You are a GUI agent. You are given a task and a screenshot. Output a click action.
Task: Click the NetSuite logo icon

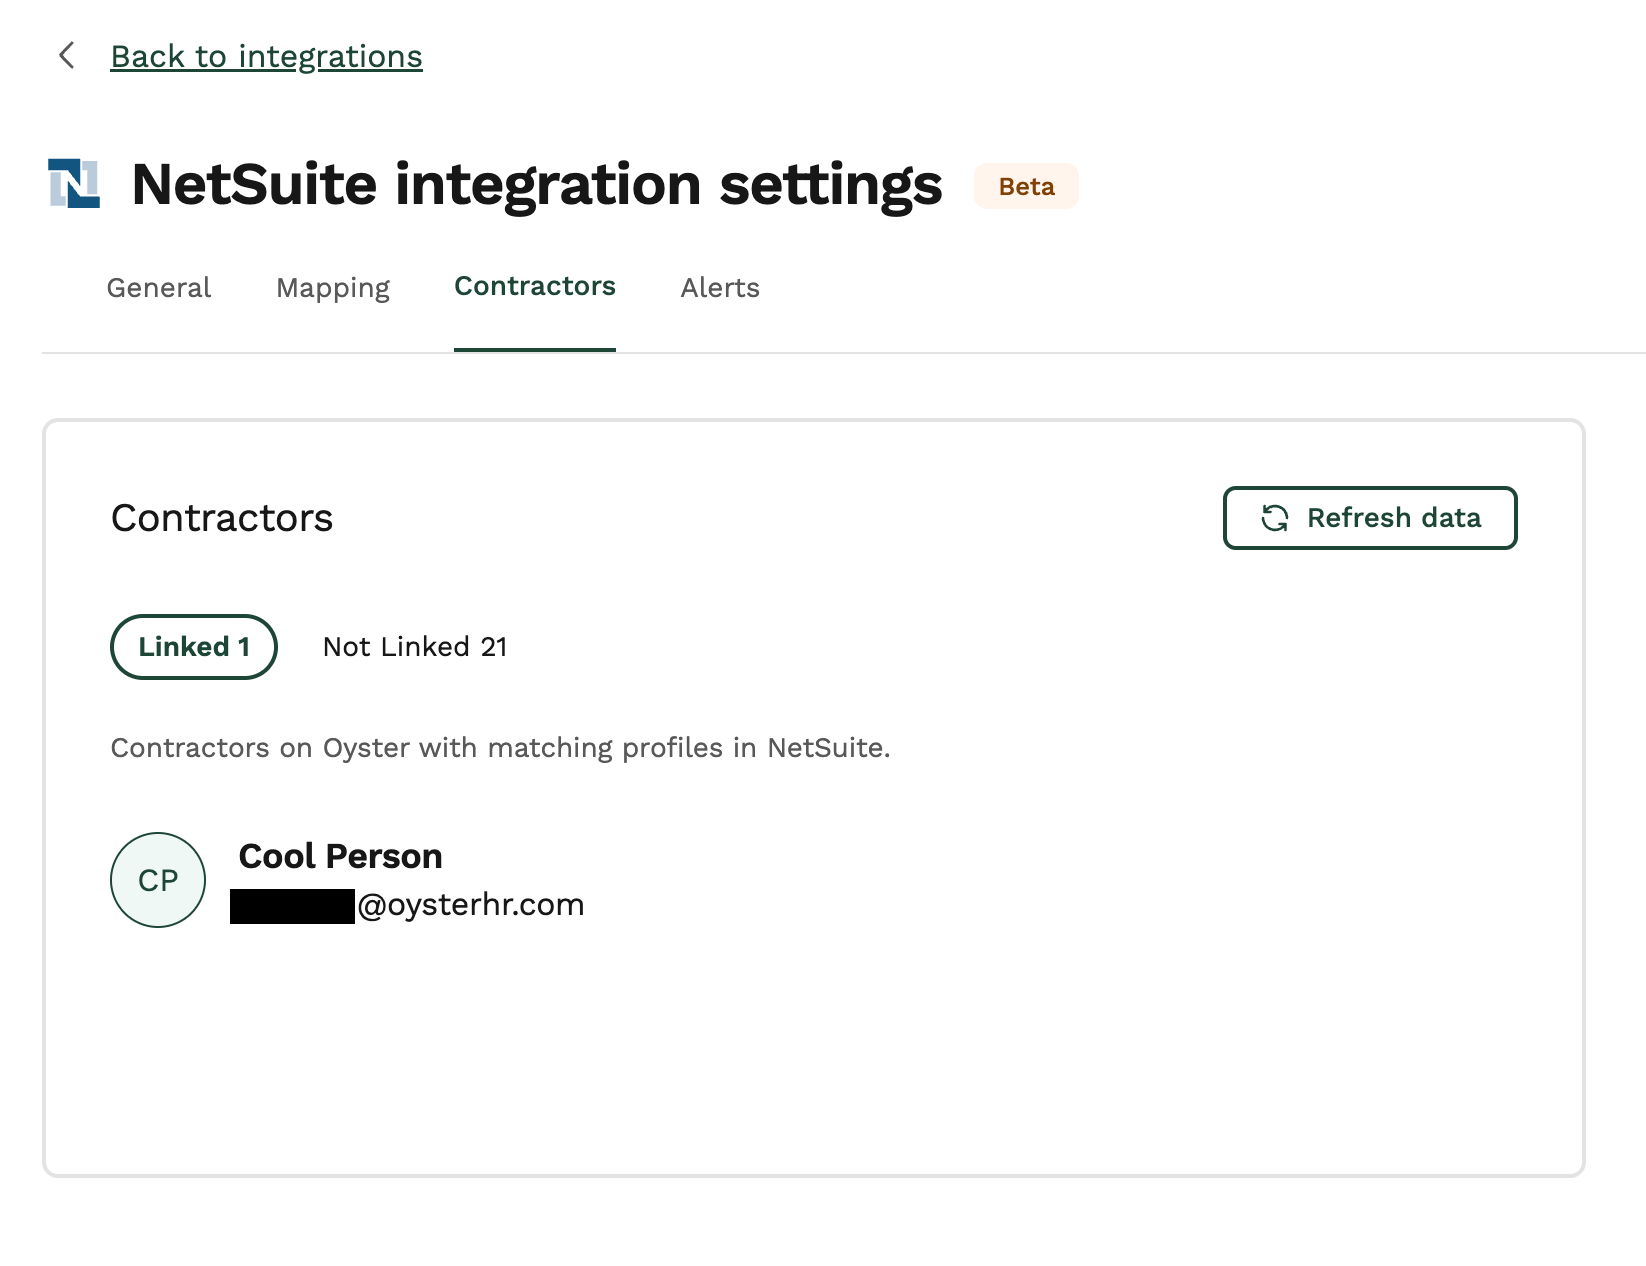click(x=74, y=184)
